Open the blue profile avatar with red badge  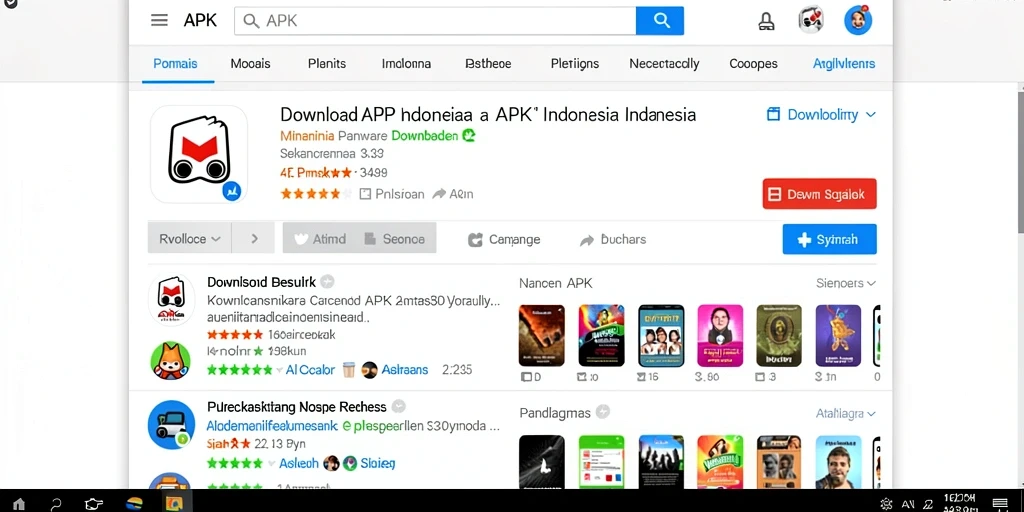coord(858,20)
